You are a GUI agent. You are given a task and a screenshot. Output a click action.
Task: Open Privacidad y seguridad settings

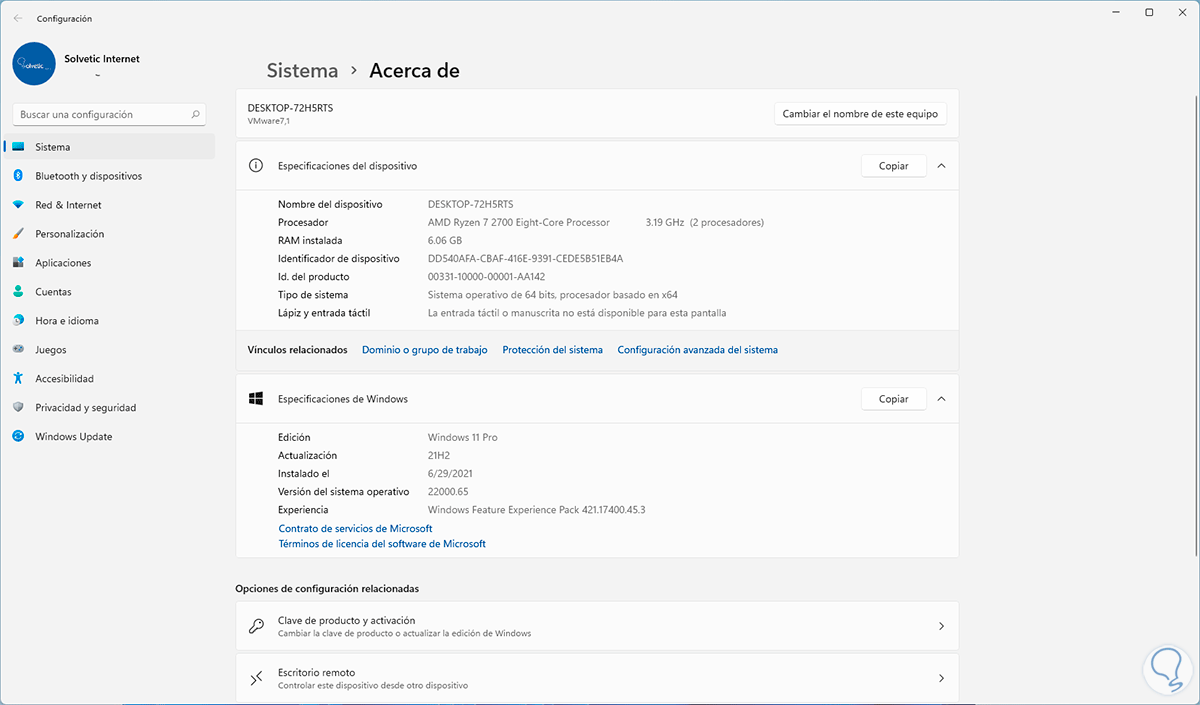pos(85,408)
